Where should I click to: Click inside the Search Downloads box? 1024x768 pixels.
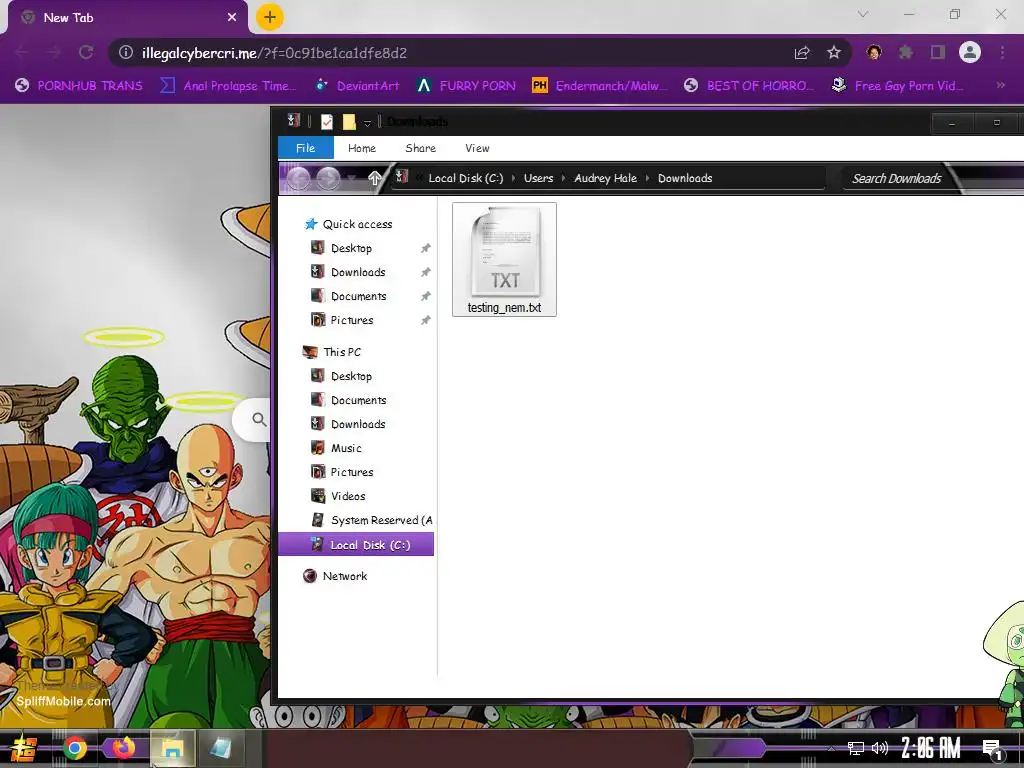pos(896,178)
